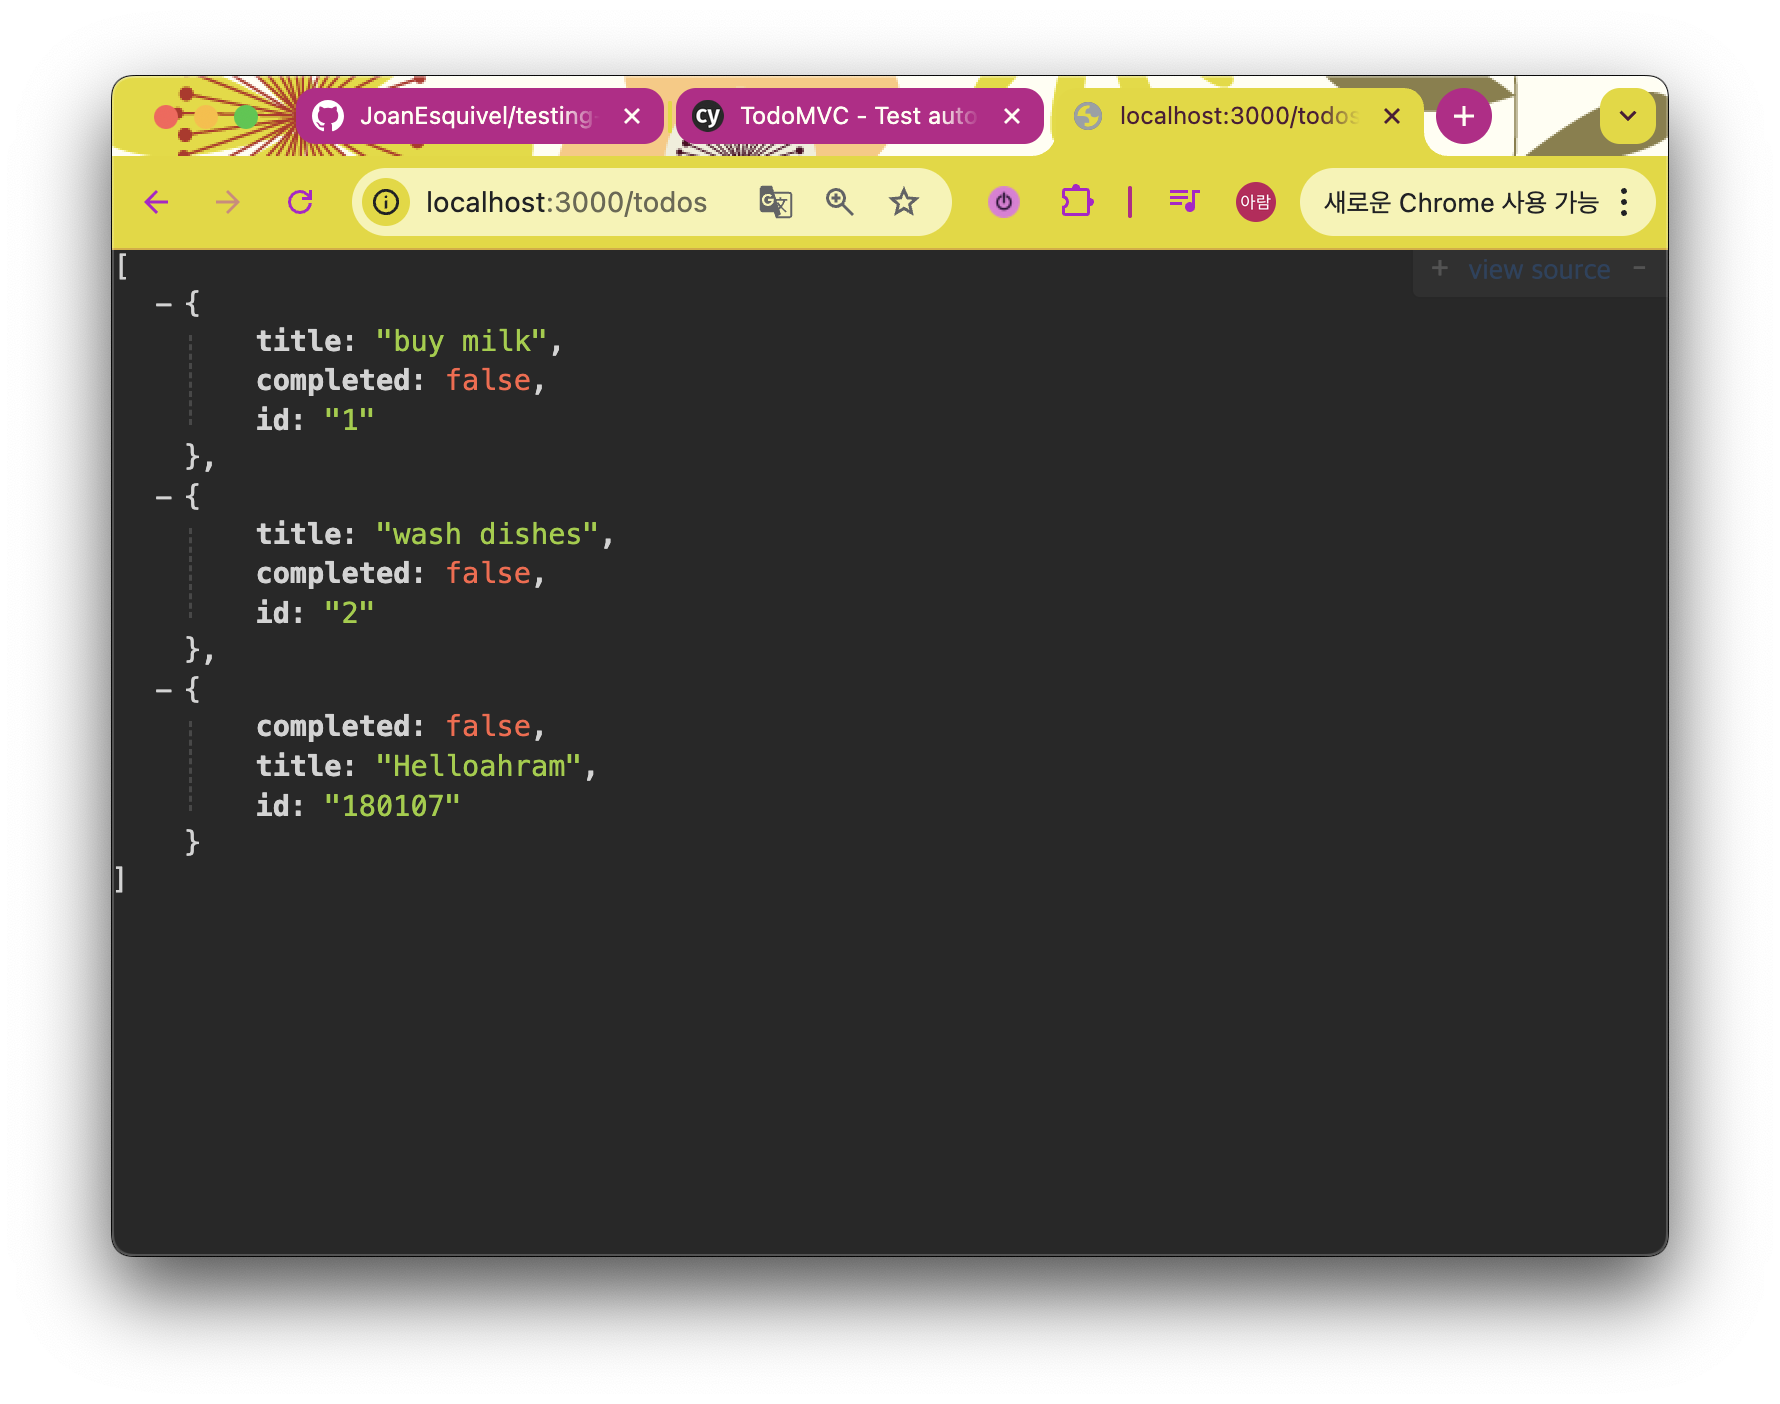Image resolution: width=1780 pixels, height=1404 pixels.
Task: Click the forward navigation arrow
Action: click(228, 203)
